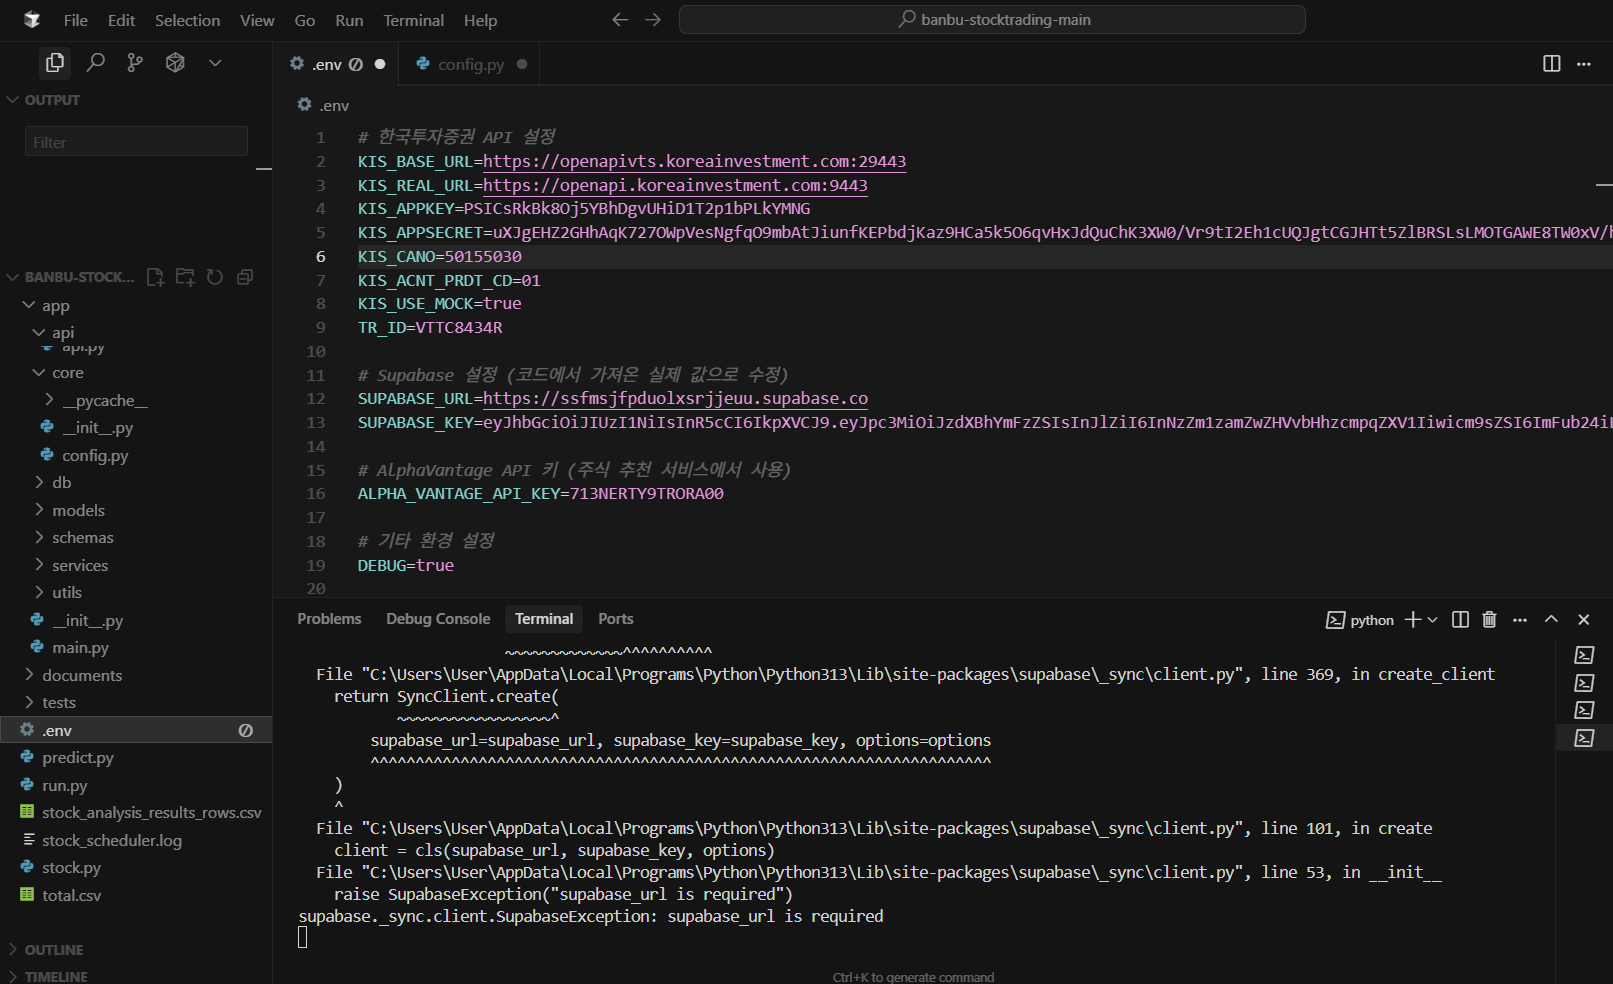The width and height of the screenshot is (1613, 984).
Task: Kill the terminal with trash icon
Action: 1489,620
